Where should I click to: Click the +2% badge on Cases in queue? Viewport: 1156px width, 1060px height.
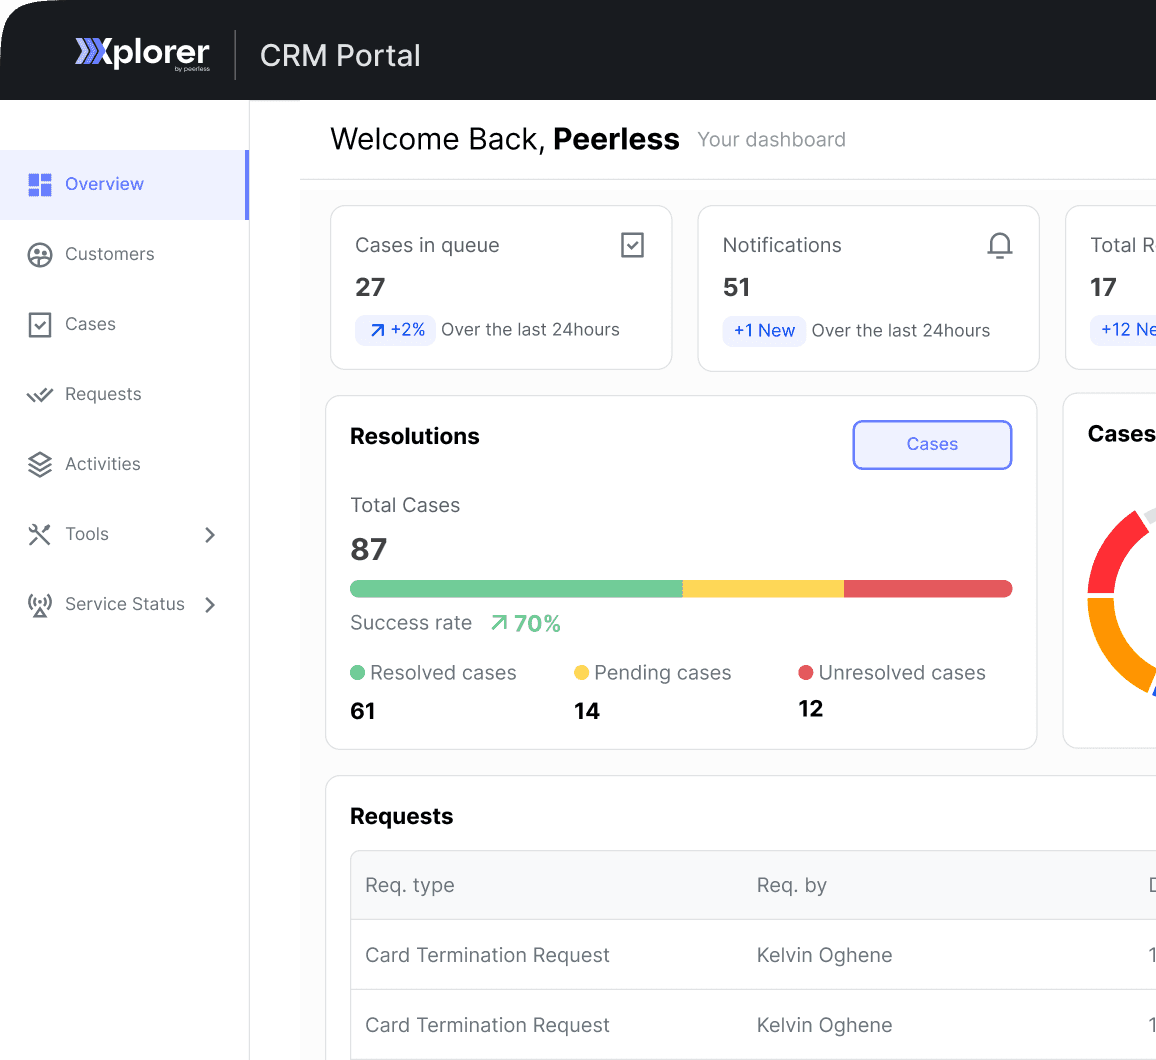[x=395, y=329]
